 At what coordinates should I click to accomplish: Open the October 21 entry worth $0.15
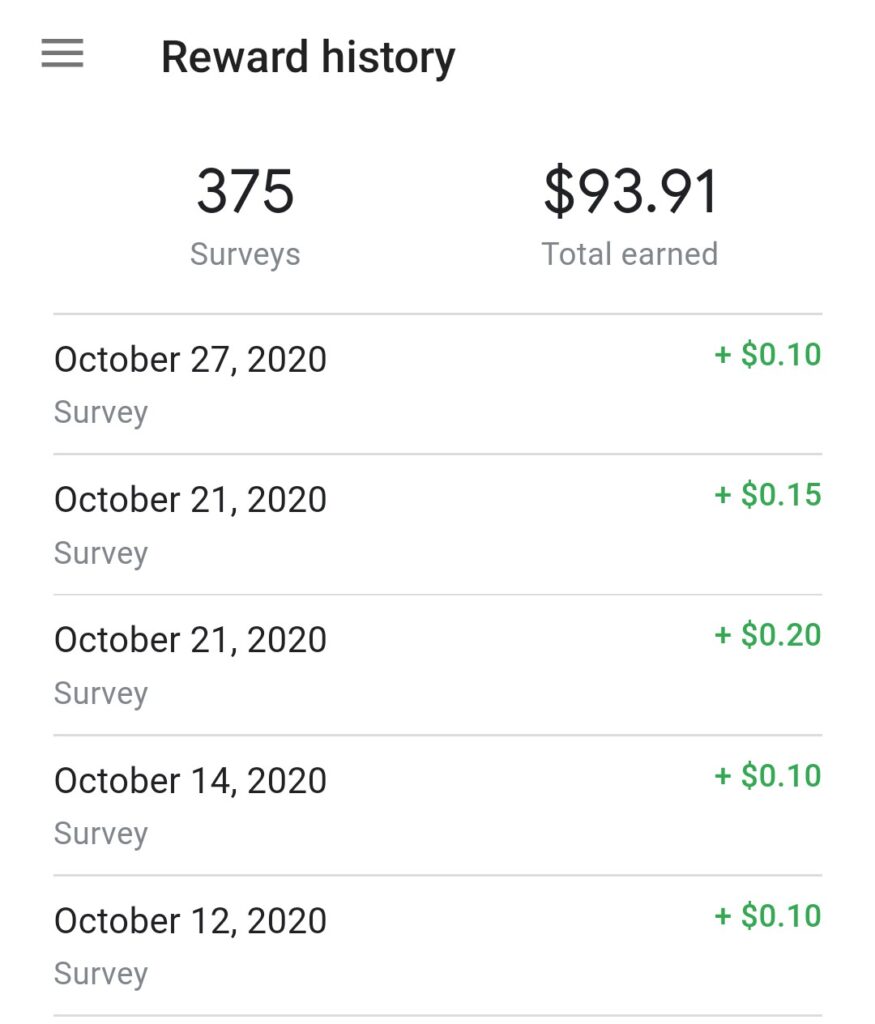click(190, 499)
